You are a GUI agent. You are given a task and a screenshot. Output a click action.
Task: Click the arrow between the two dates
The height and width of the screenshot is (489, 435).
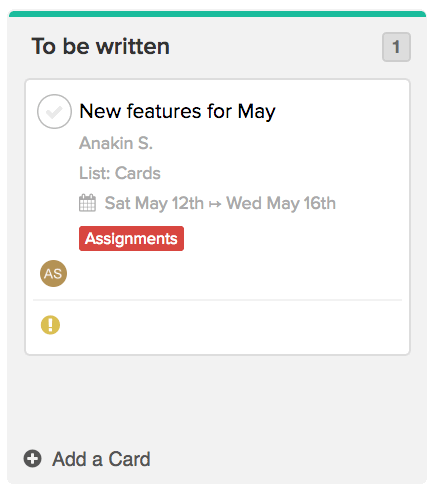pyautogui.click(x=215, y=204)
